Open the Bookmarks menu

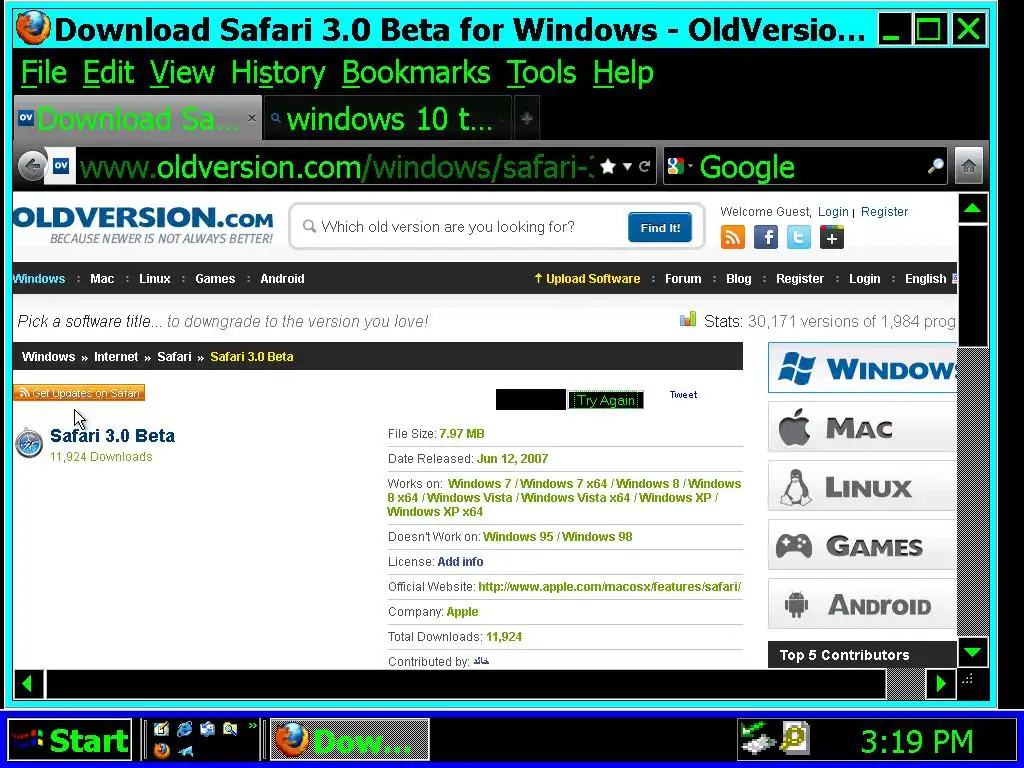[416, 72]
